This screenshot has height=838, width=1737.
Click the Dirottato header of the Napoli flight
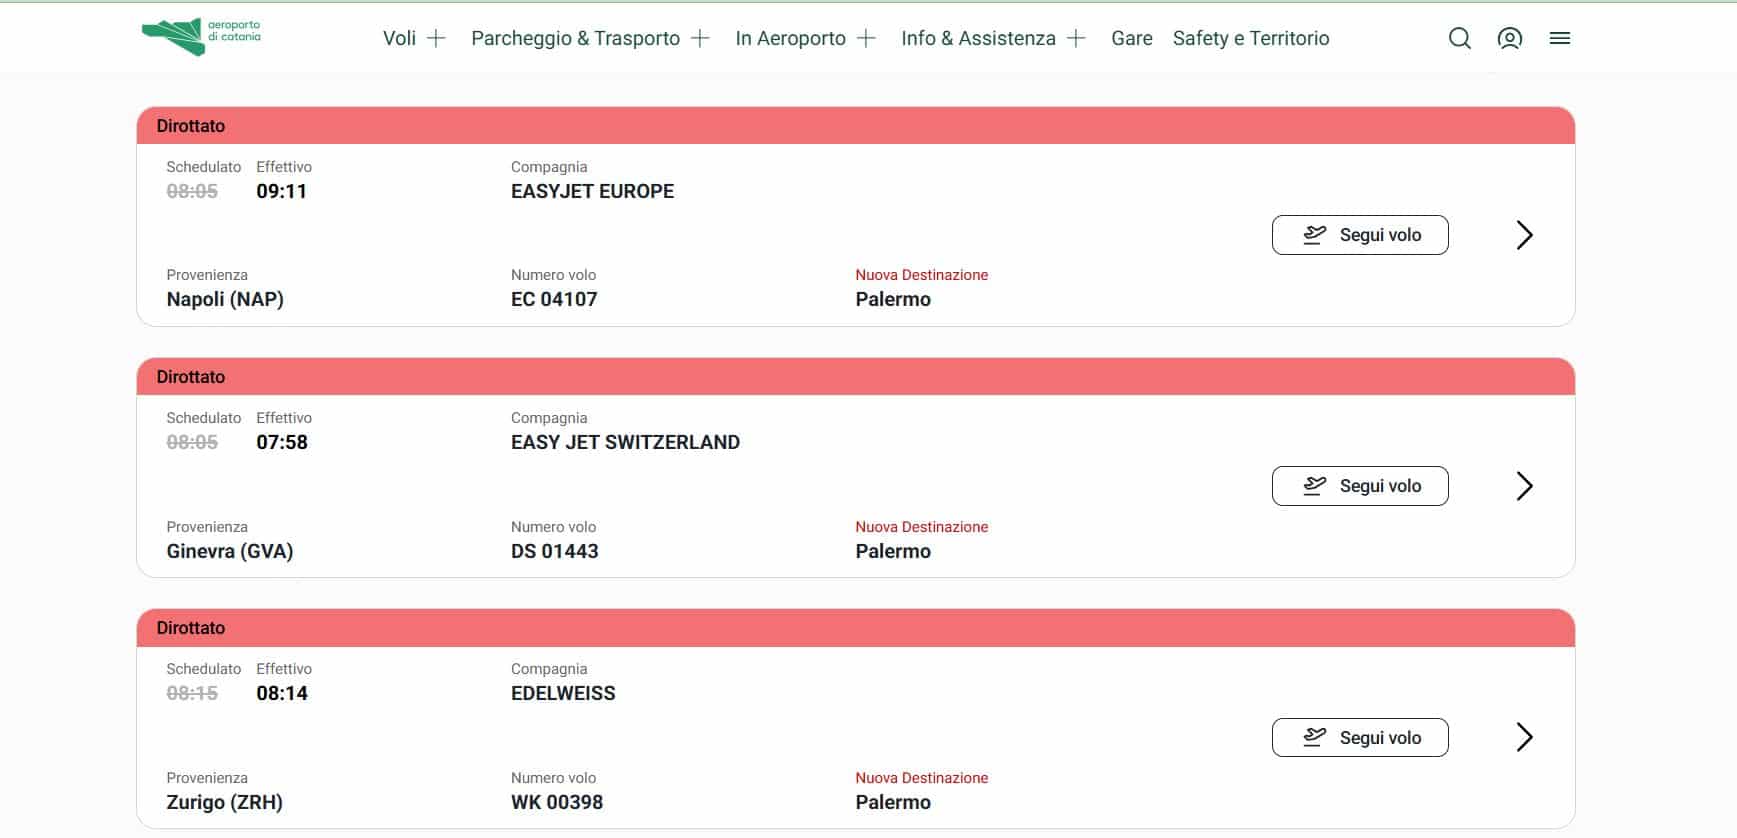(x=856, y=126)
